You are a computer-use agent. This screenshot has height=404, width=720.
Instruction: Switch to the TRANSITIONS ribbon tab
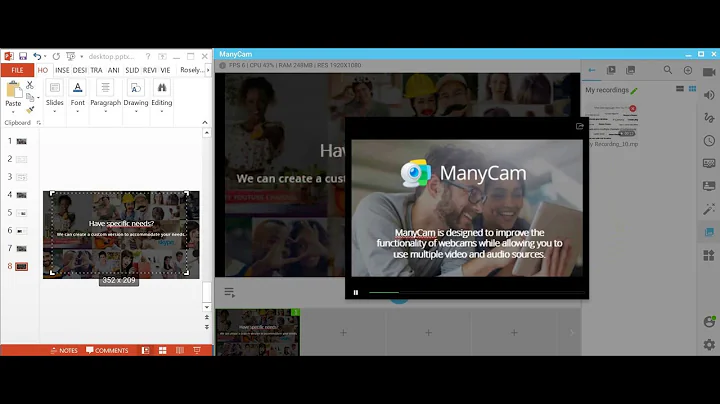[x=96, y=70]
